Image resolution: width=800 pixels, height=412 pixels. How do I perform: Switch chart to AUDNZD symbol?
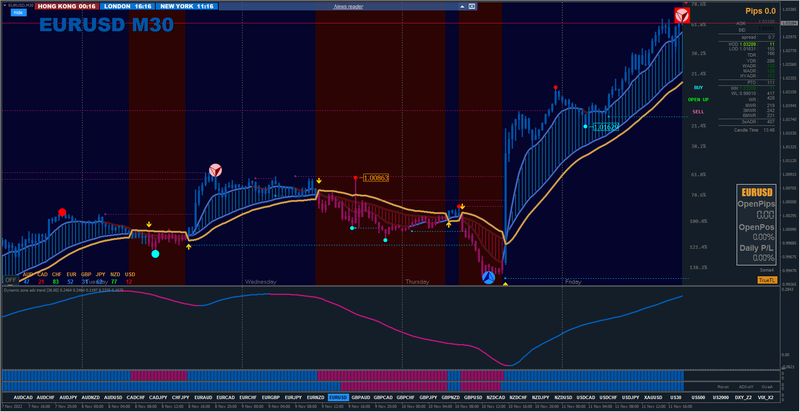pyautogui.click(x=91, y=397)
